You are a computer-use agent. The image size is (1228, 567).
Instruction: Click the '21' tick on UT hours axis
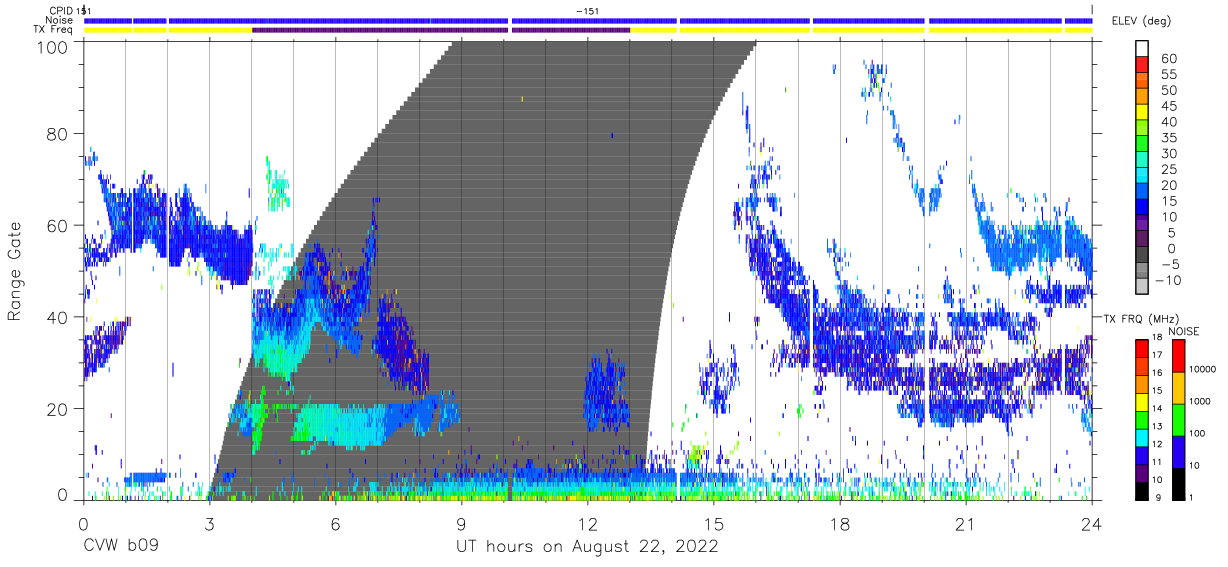(x=966, y=524)
